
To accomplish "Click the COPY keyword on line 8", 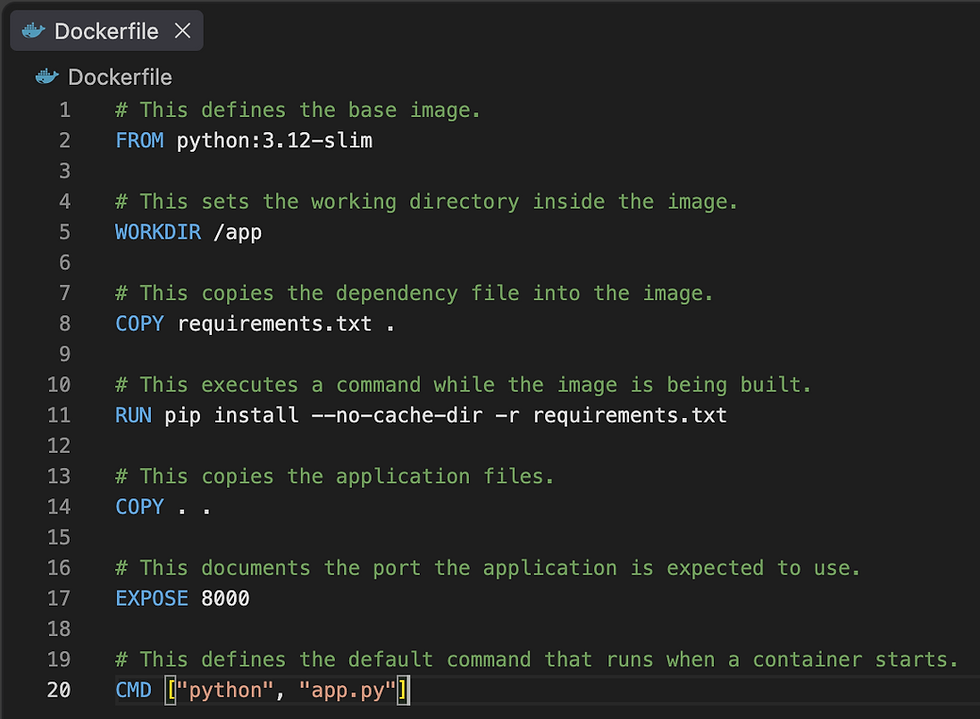I will tap(139, 323).
